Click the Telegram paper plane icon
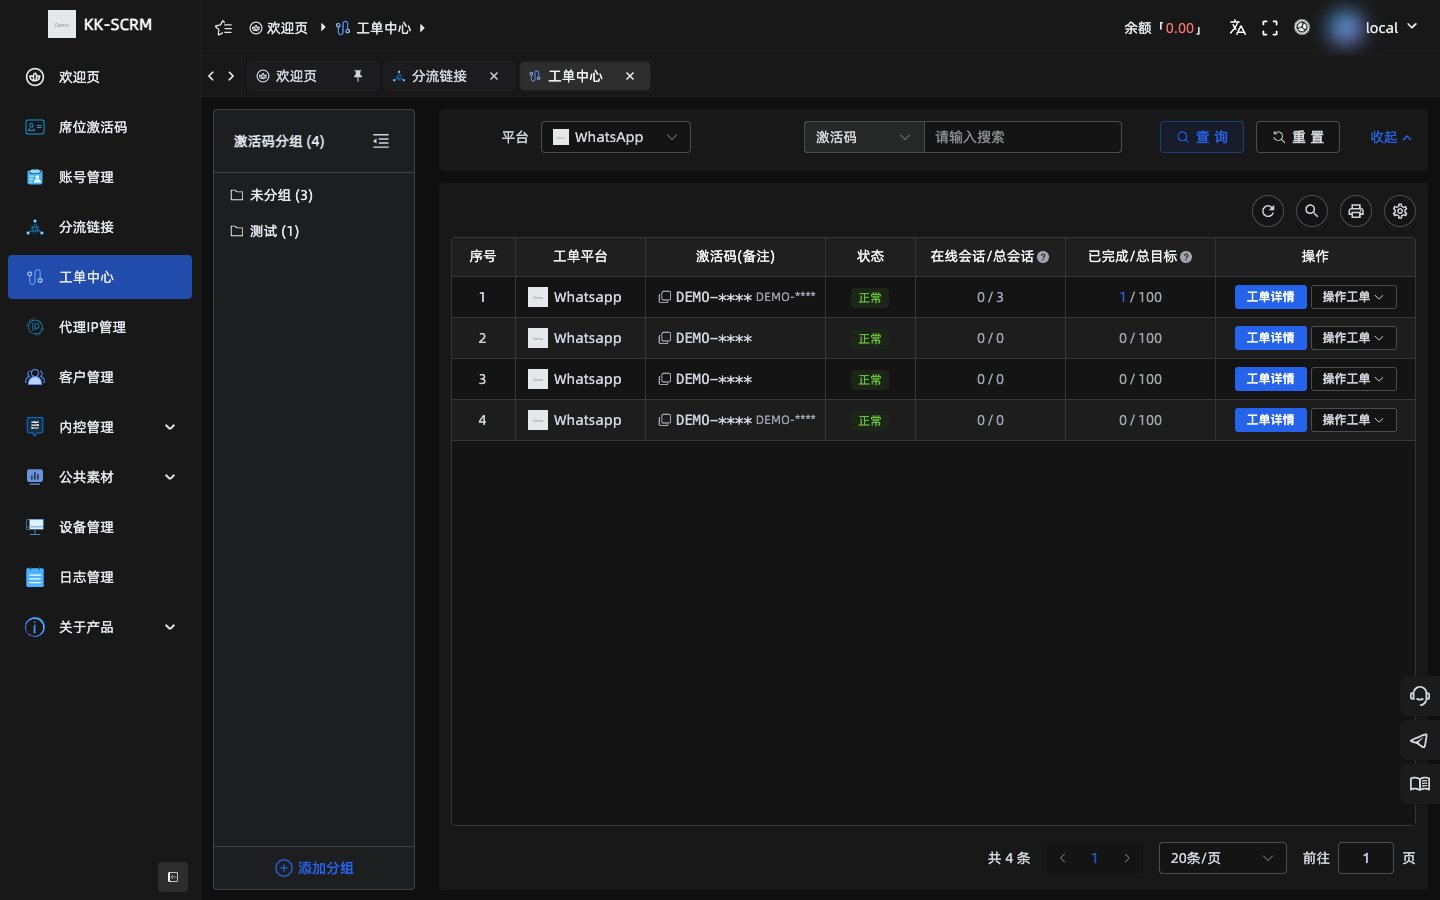The image size is (1440, 900). click(x=1420, y=740)
